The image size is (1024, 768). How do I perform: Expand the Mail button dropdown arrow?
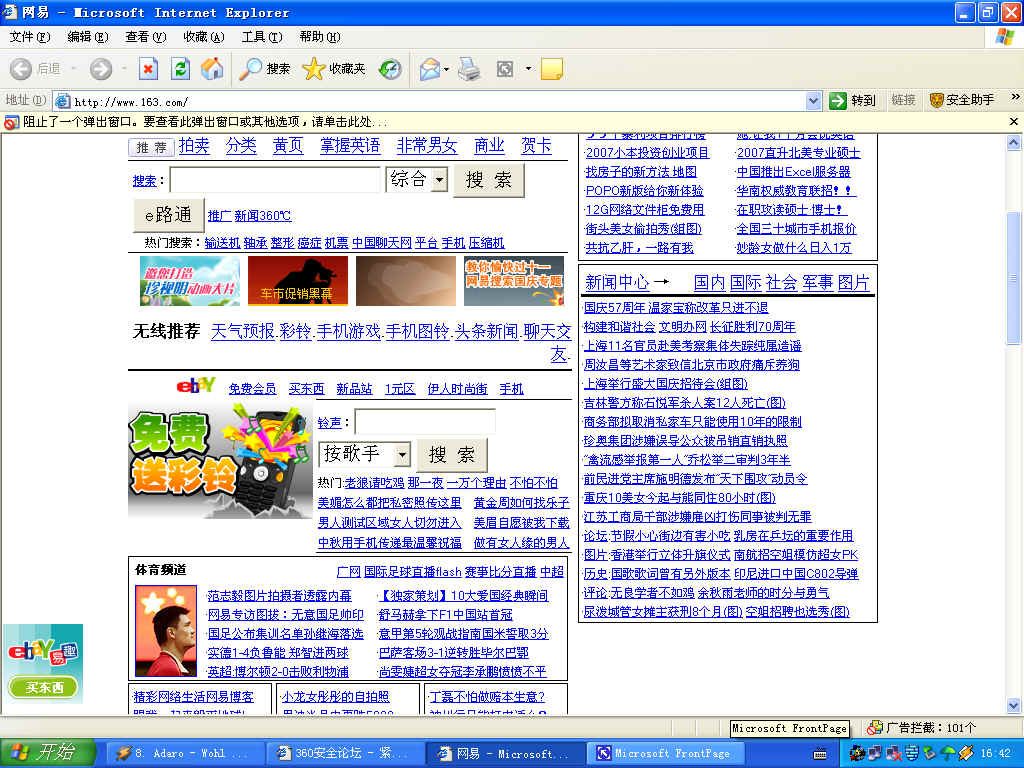point(447,69)
